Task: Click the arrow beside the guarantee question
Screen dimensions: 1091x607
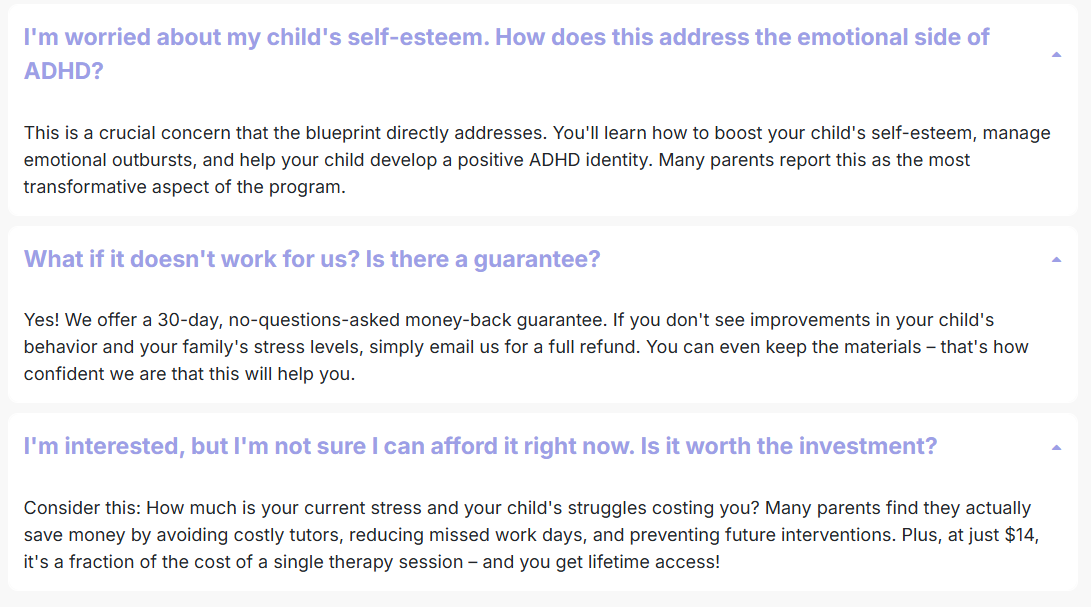Action: click(1056, 260)
